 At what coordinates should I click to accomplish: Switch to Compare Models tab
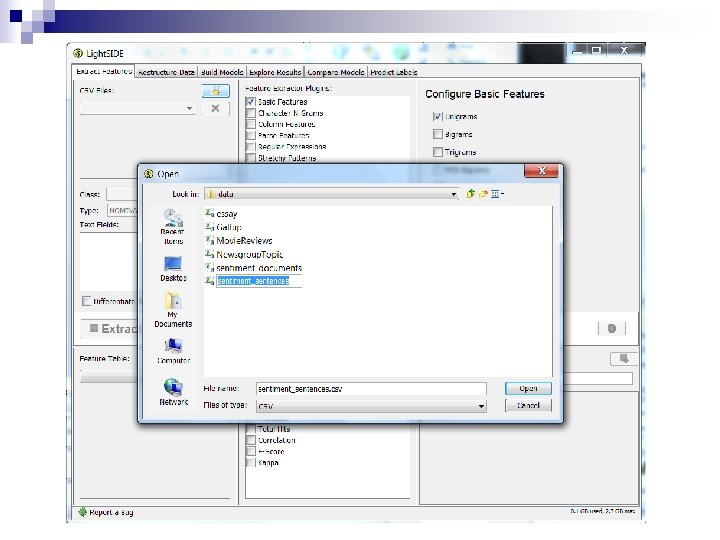coord(336,72)
